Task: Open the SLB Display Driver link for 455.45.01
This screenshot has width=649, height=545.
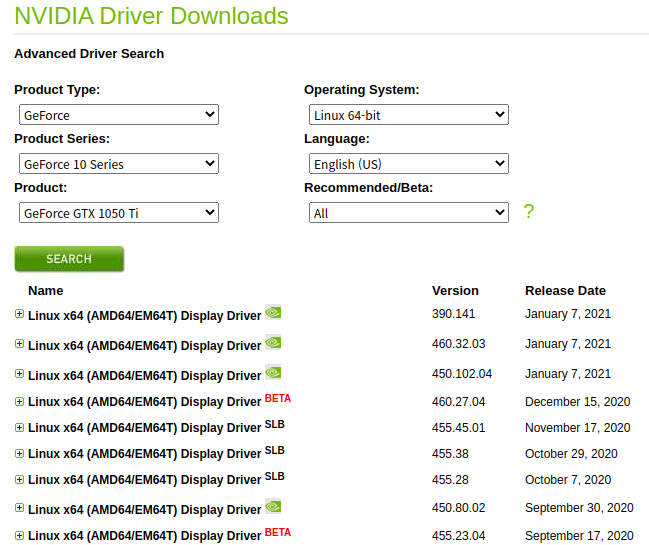Action: click(144, 428)
